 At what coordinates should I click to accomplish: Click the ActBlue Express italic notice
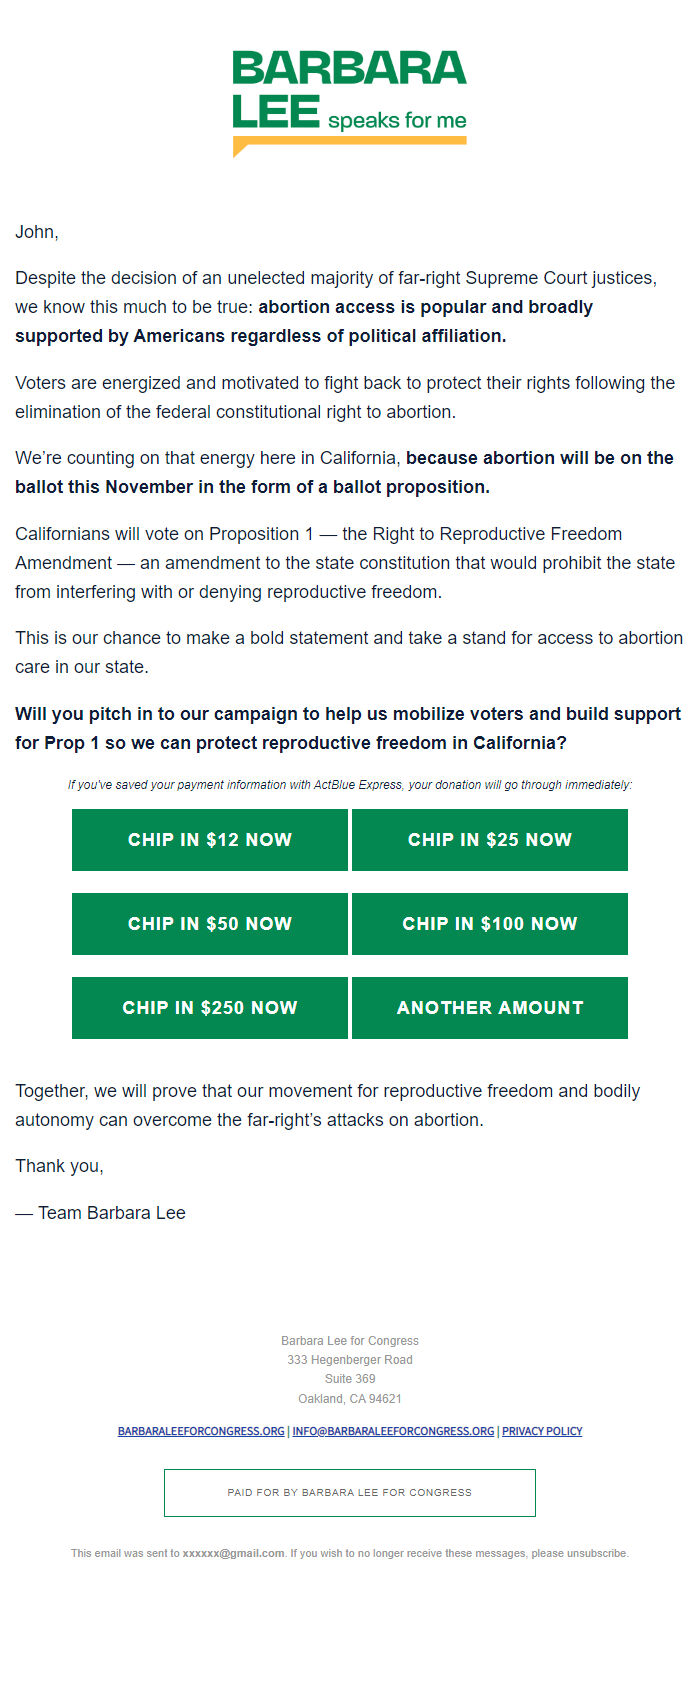pyautogui.click(x=350, y=785)
